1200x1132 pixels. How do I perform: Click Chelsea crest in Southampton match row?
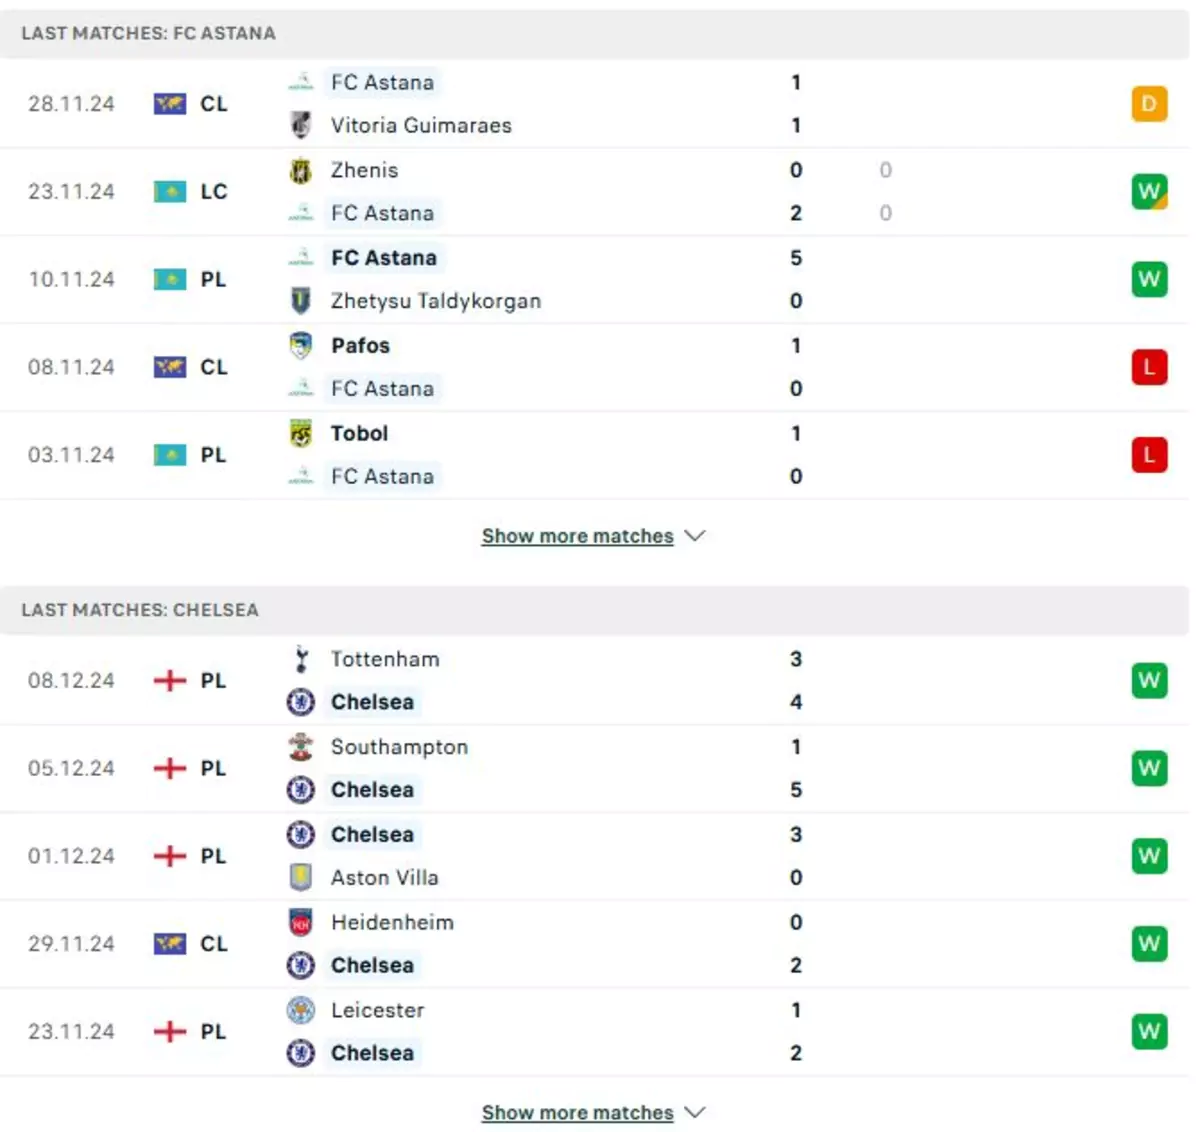tap(300, 790)
